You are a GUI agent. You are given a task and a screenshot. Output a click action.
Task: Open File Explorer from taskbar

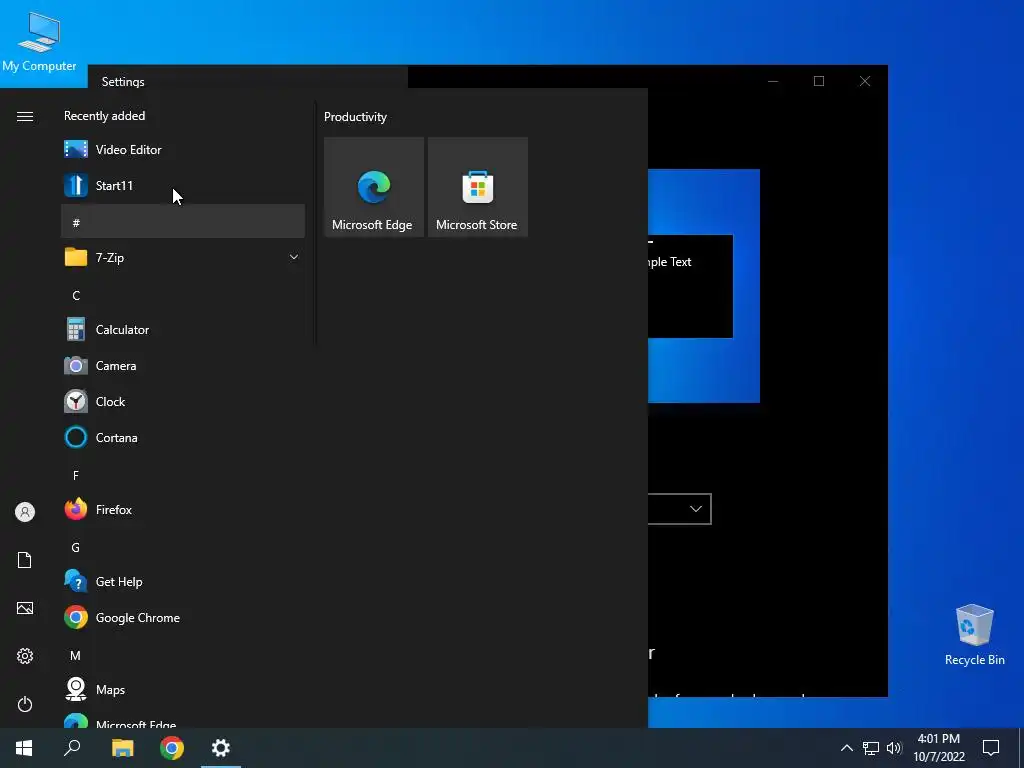(x=122, y=748)
